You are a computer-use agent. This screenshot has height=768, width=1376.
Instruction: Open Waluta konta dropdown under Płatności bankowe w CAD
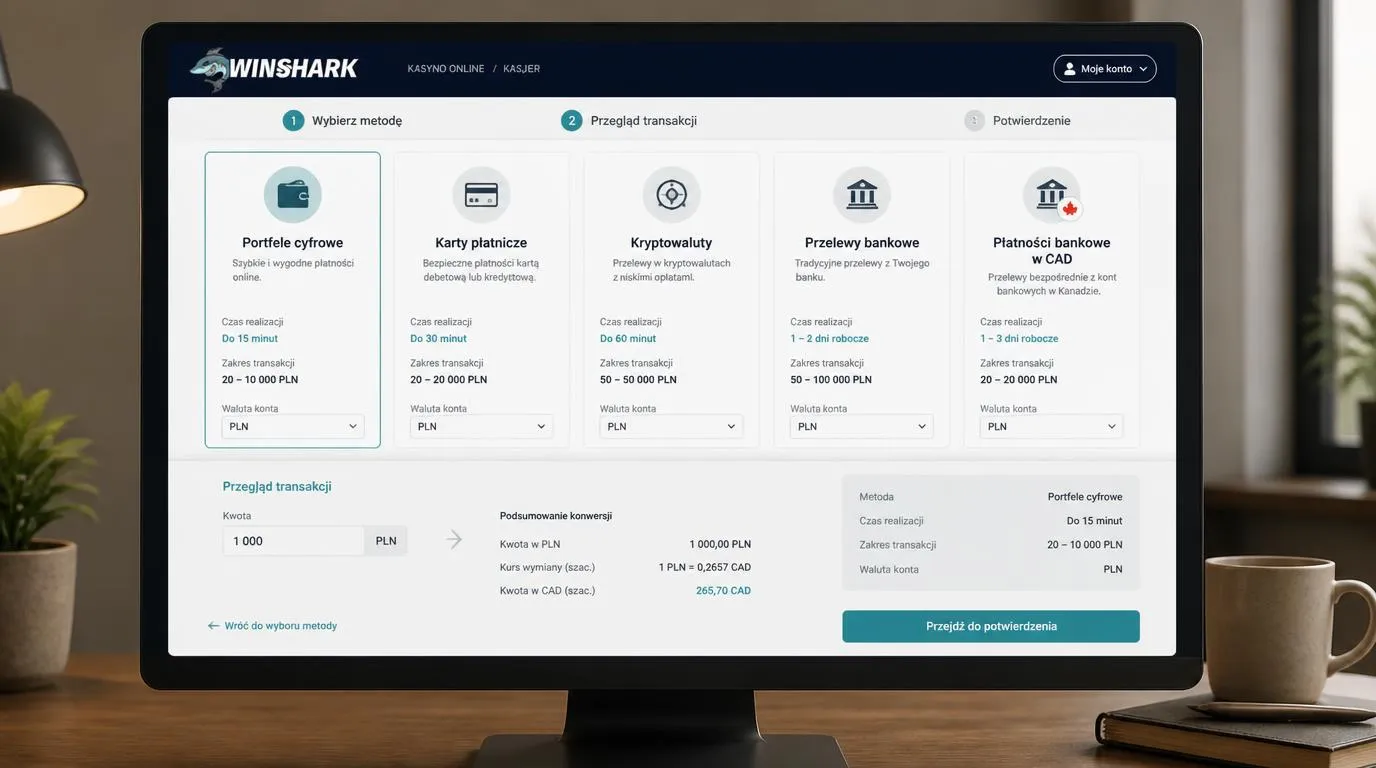click(1052, 426)
